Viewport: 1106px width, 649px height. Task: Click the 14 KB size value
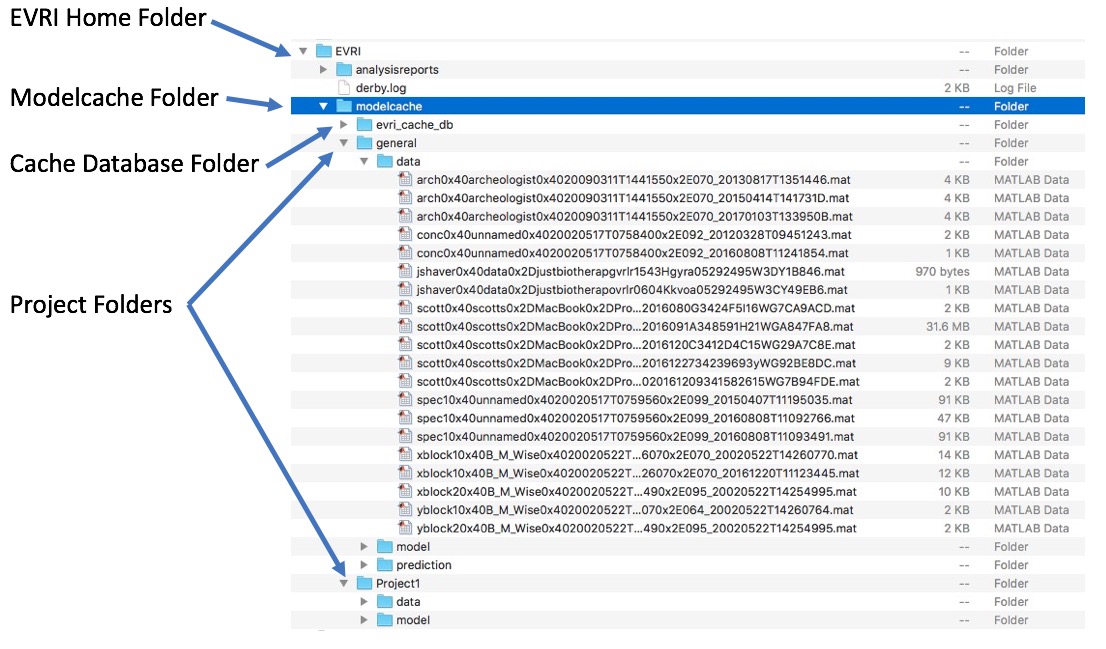[x=954, y=455]
